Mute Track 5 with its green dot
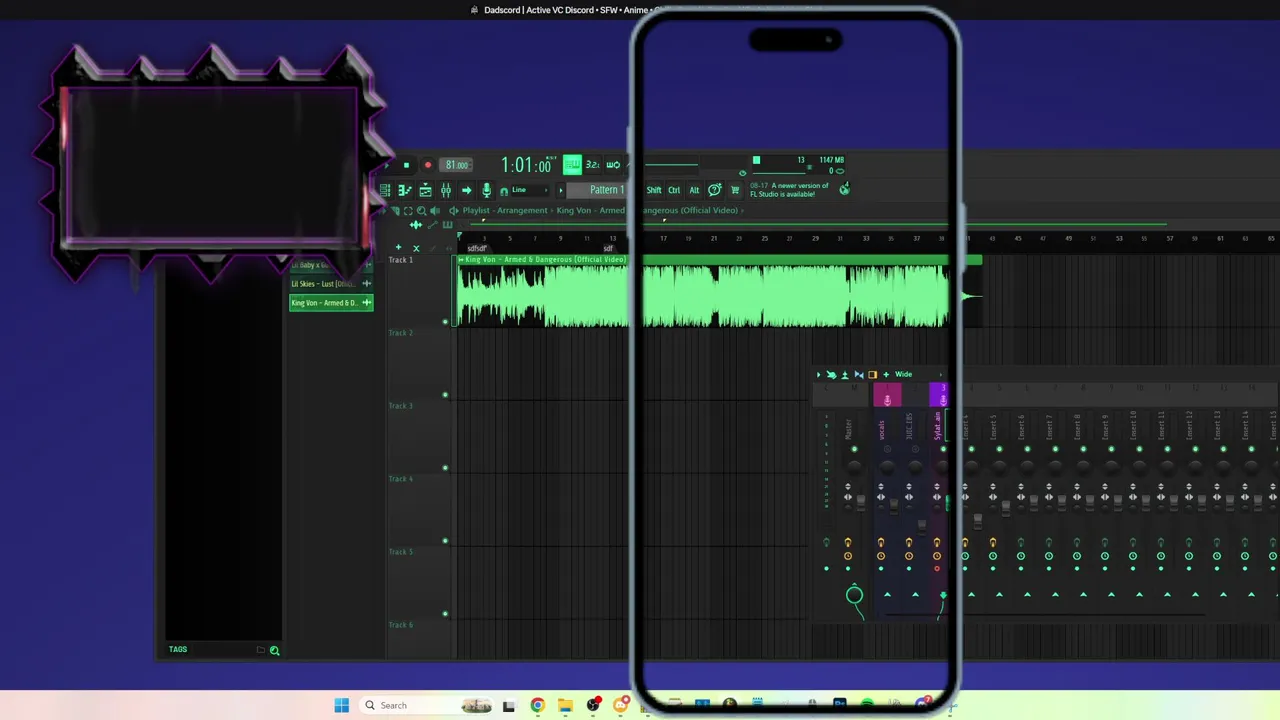Viewport: 1280px width, 720px height. (x=446, y=614)
